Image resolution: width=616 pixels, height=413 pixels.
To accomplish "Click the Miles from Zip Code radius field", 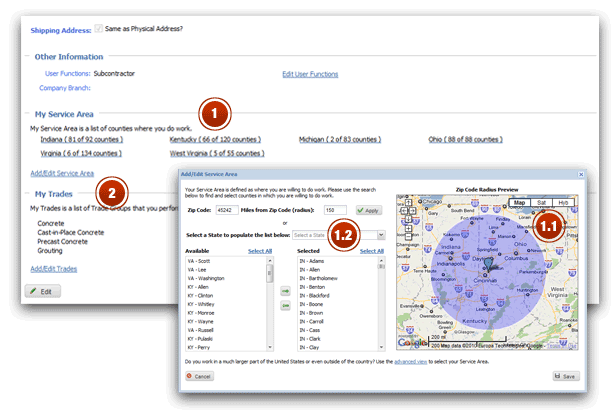I will click(x=335, y=210).
